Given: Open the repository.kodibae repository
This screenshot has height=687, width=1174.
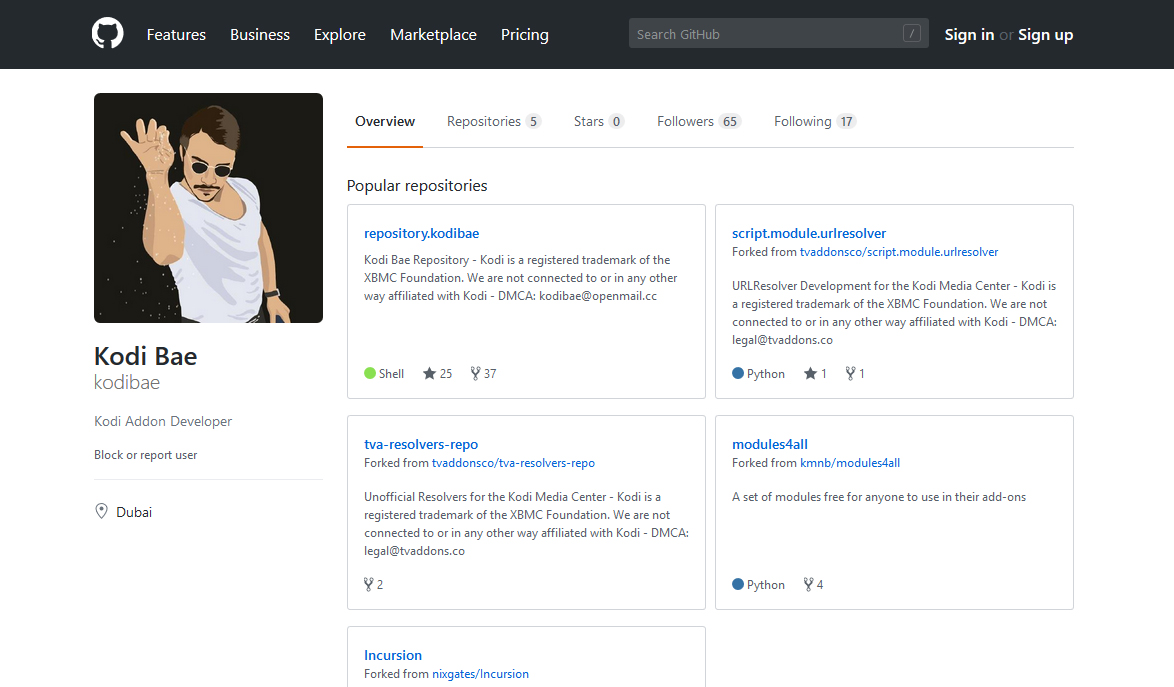Looking at the screenshot, I should (422, 233).
